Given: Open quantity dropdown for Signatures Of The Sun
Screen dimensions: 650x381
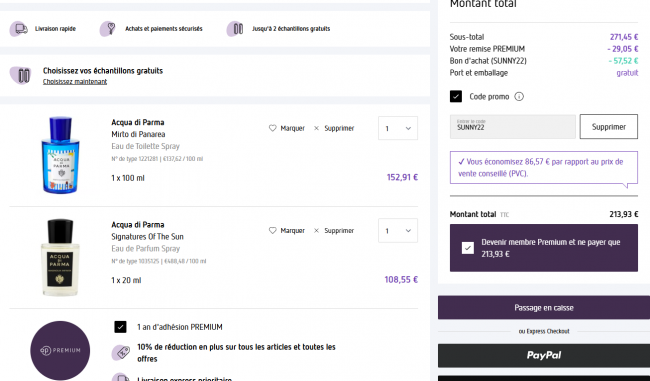Looking at the screenshot, I should tap(398, 231).
